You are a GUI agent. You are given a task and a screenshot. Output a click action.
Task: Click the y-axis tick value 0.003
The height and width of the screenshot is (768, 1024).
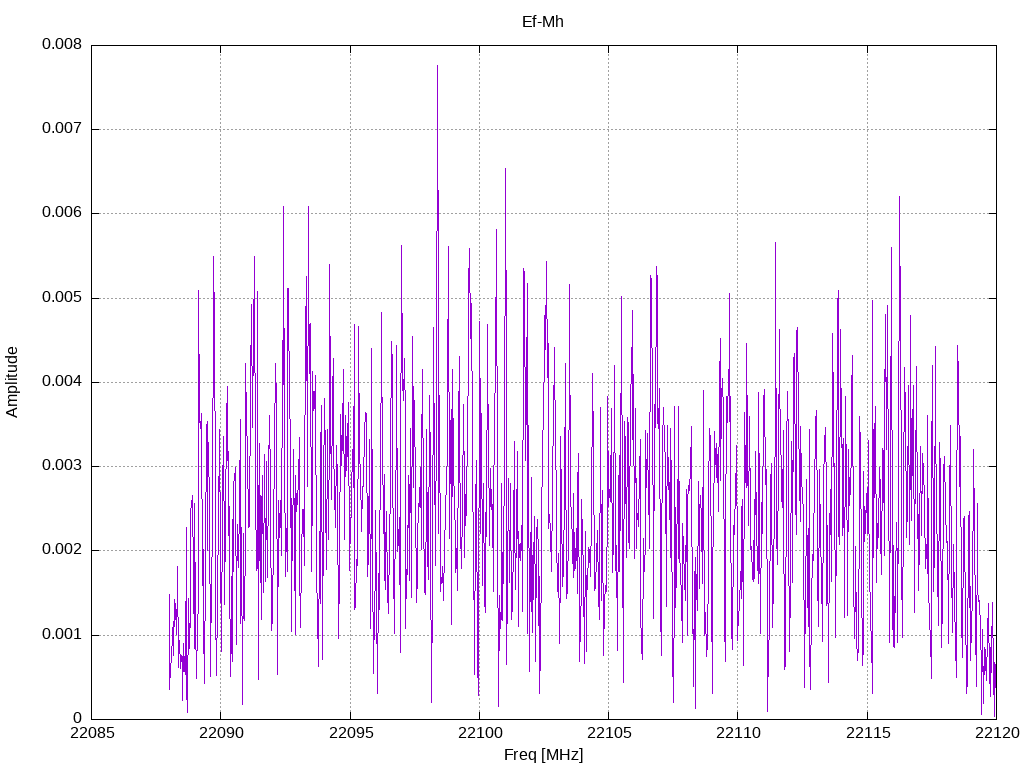62,465
